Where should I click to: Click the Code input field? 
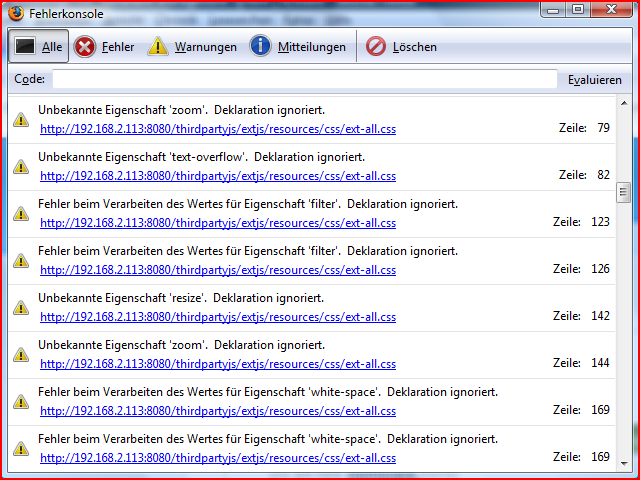point(304,79)
